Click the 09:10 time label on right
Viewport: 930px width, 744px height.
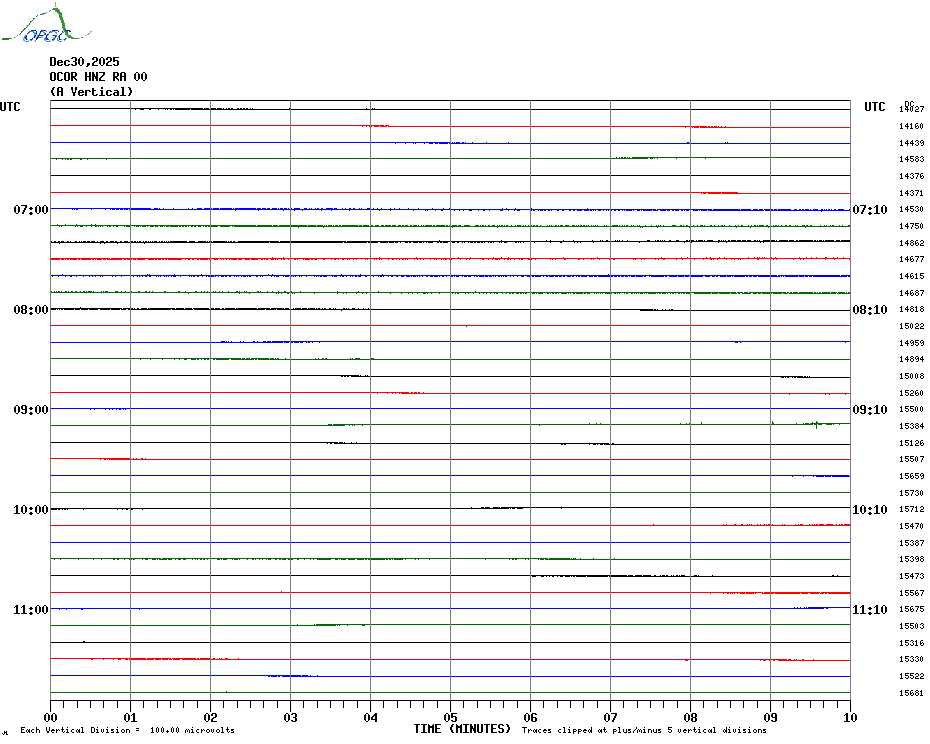869,410
